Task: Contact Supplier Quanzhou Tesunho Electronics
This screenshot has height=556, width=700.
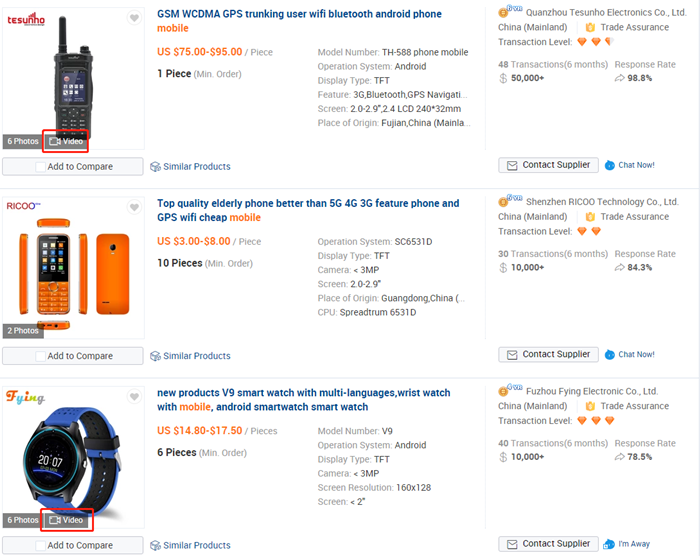Action: pyautogui.click(x=548, y=165)
